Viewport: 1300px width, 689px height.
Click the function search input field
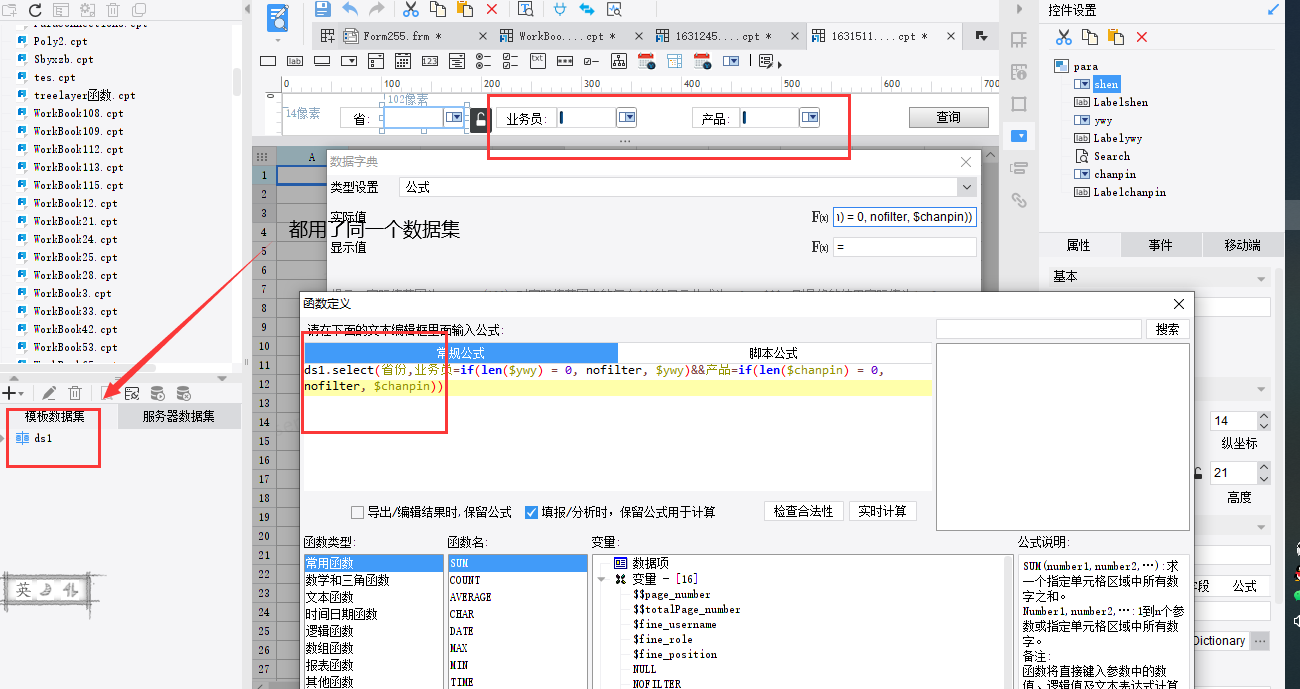point(1038,329)
